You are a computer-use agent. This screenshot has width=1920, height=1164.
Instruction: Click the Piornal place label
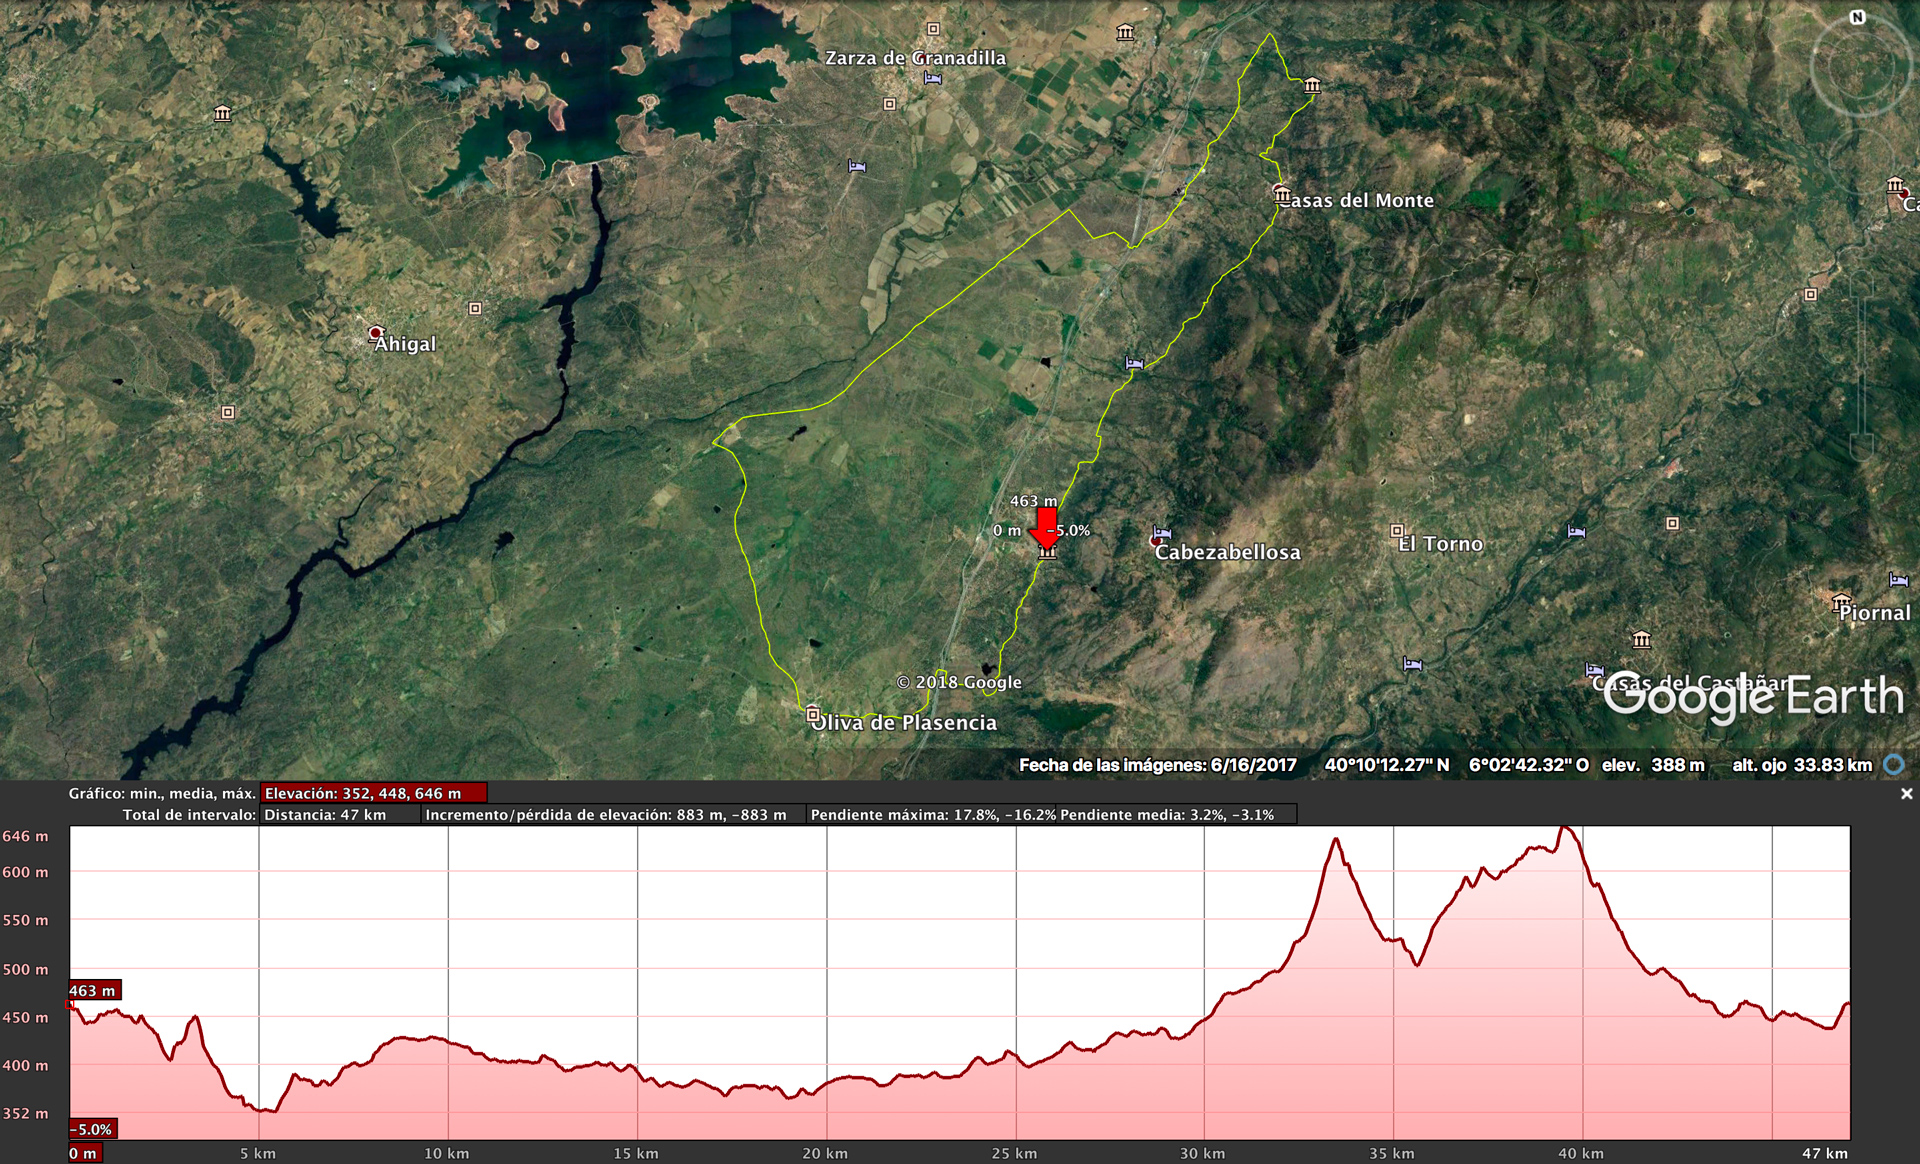point(1874,613)
